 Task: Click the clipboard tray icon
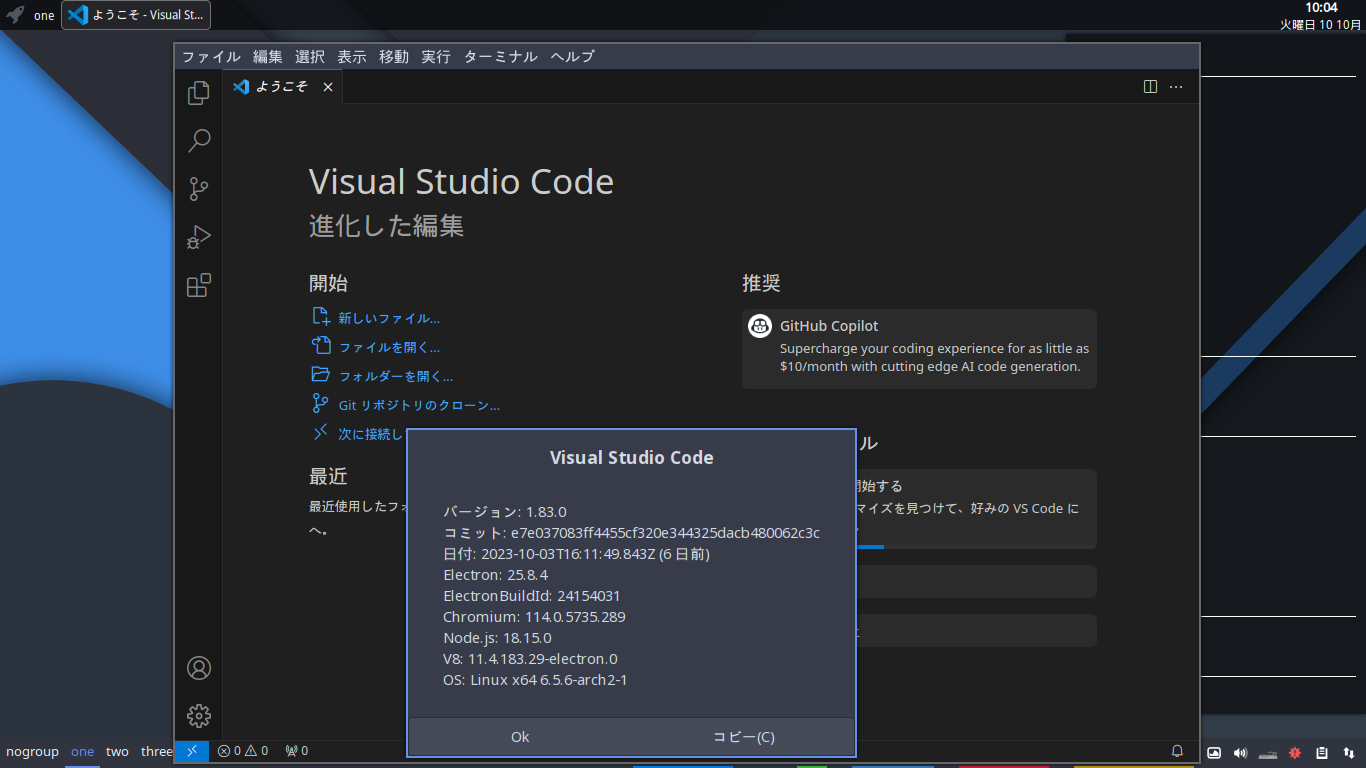[1322, 752]
